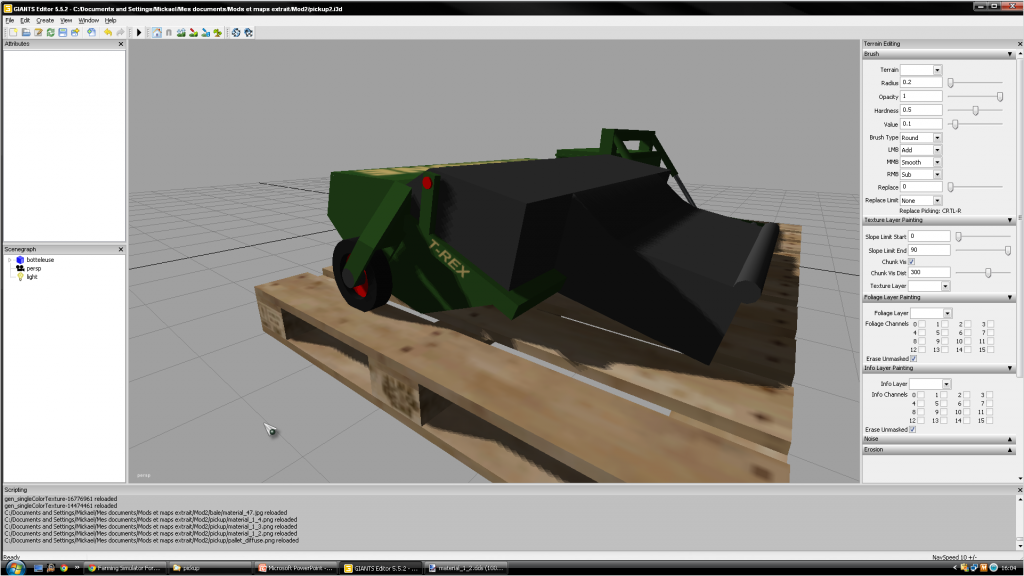Enable Foliage Channel 0 checkbox

pyautogui.click(x=922, y=324)
